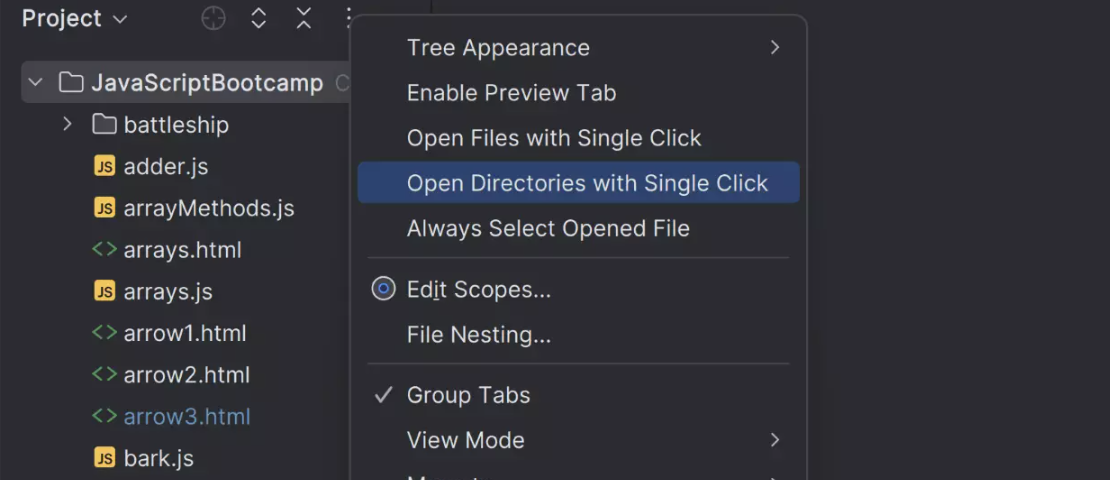Click the folder icon for battleship
Viewport: 1110px width, 480px height.
[x=104, y=125]
